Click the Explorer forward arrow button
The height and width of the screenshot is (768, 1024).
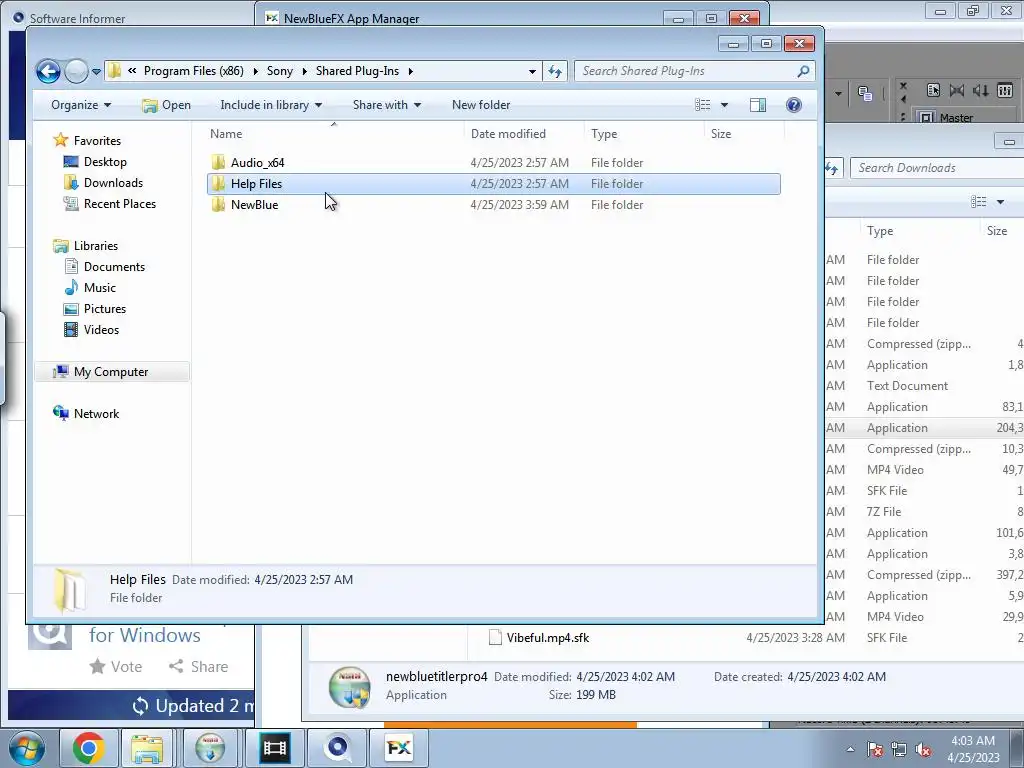coord(76,71)
